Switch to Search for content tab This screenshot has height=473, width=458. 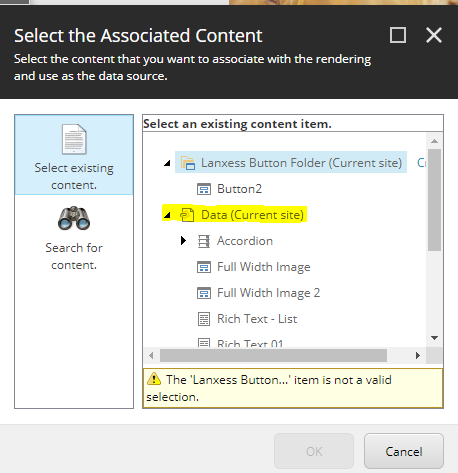[x=74, y=238]
